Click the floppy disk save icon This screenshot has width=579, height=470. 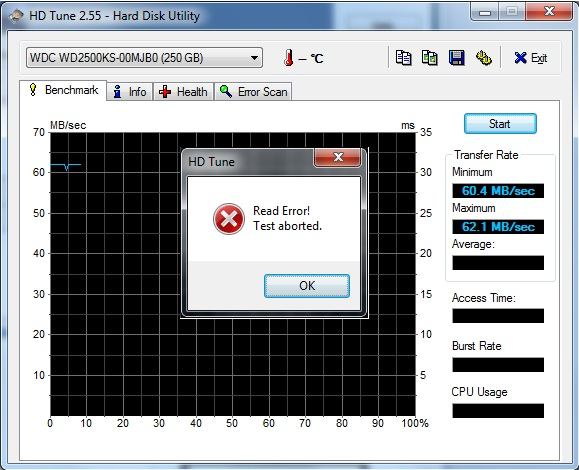(x=456, y=58)
